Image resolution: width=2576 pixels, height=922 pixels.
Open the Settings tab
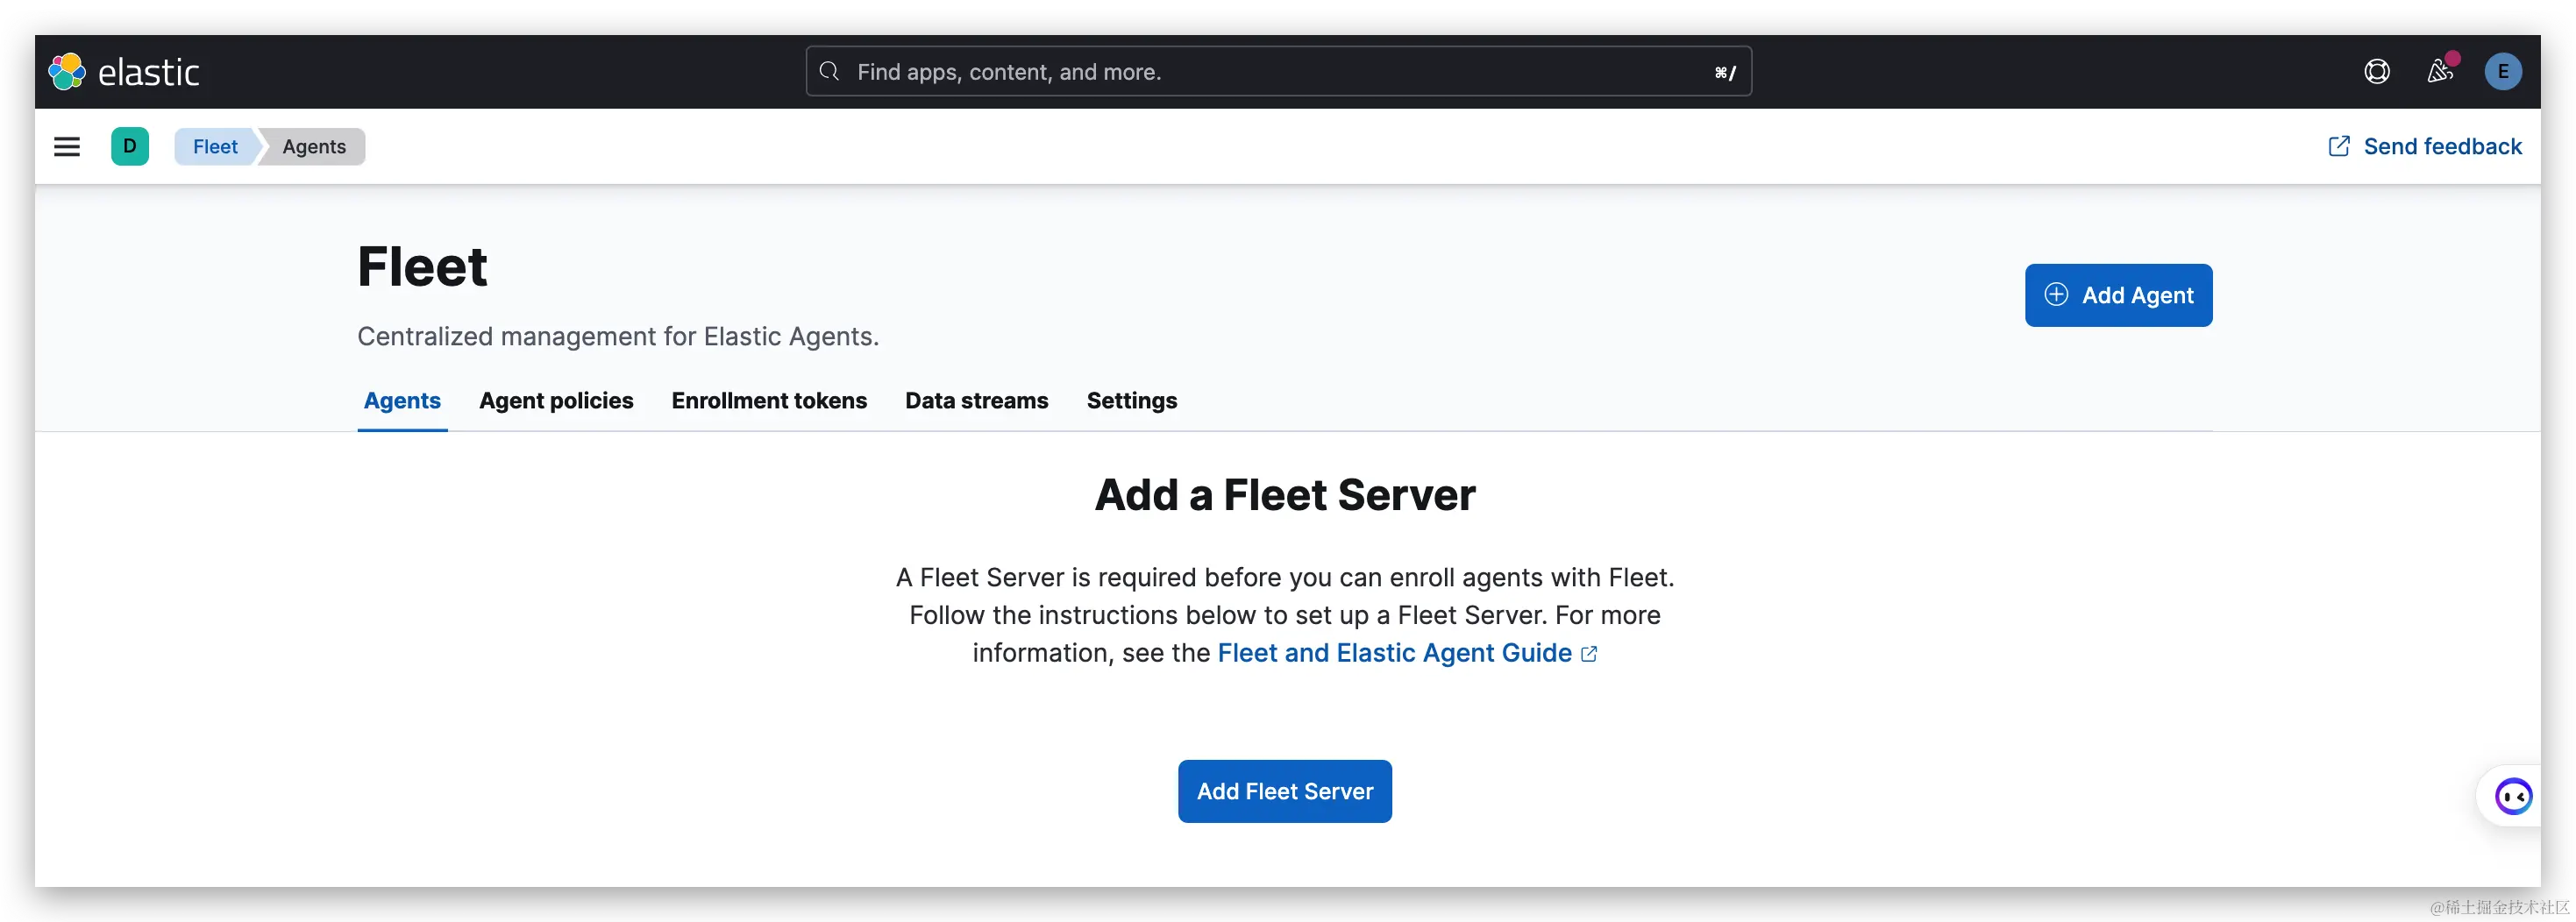[x=1132, y=401]
